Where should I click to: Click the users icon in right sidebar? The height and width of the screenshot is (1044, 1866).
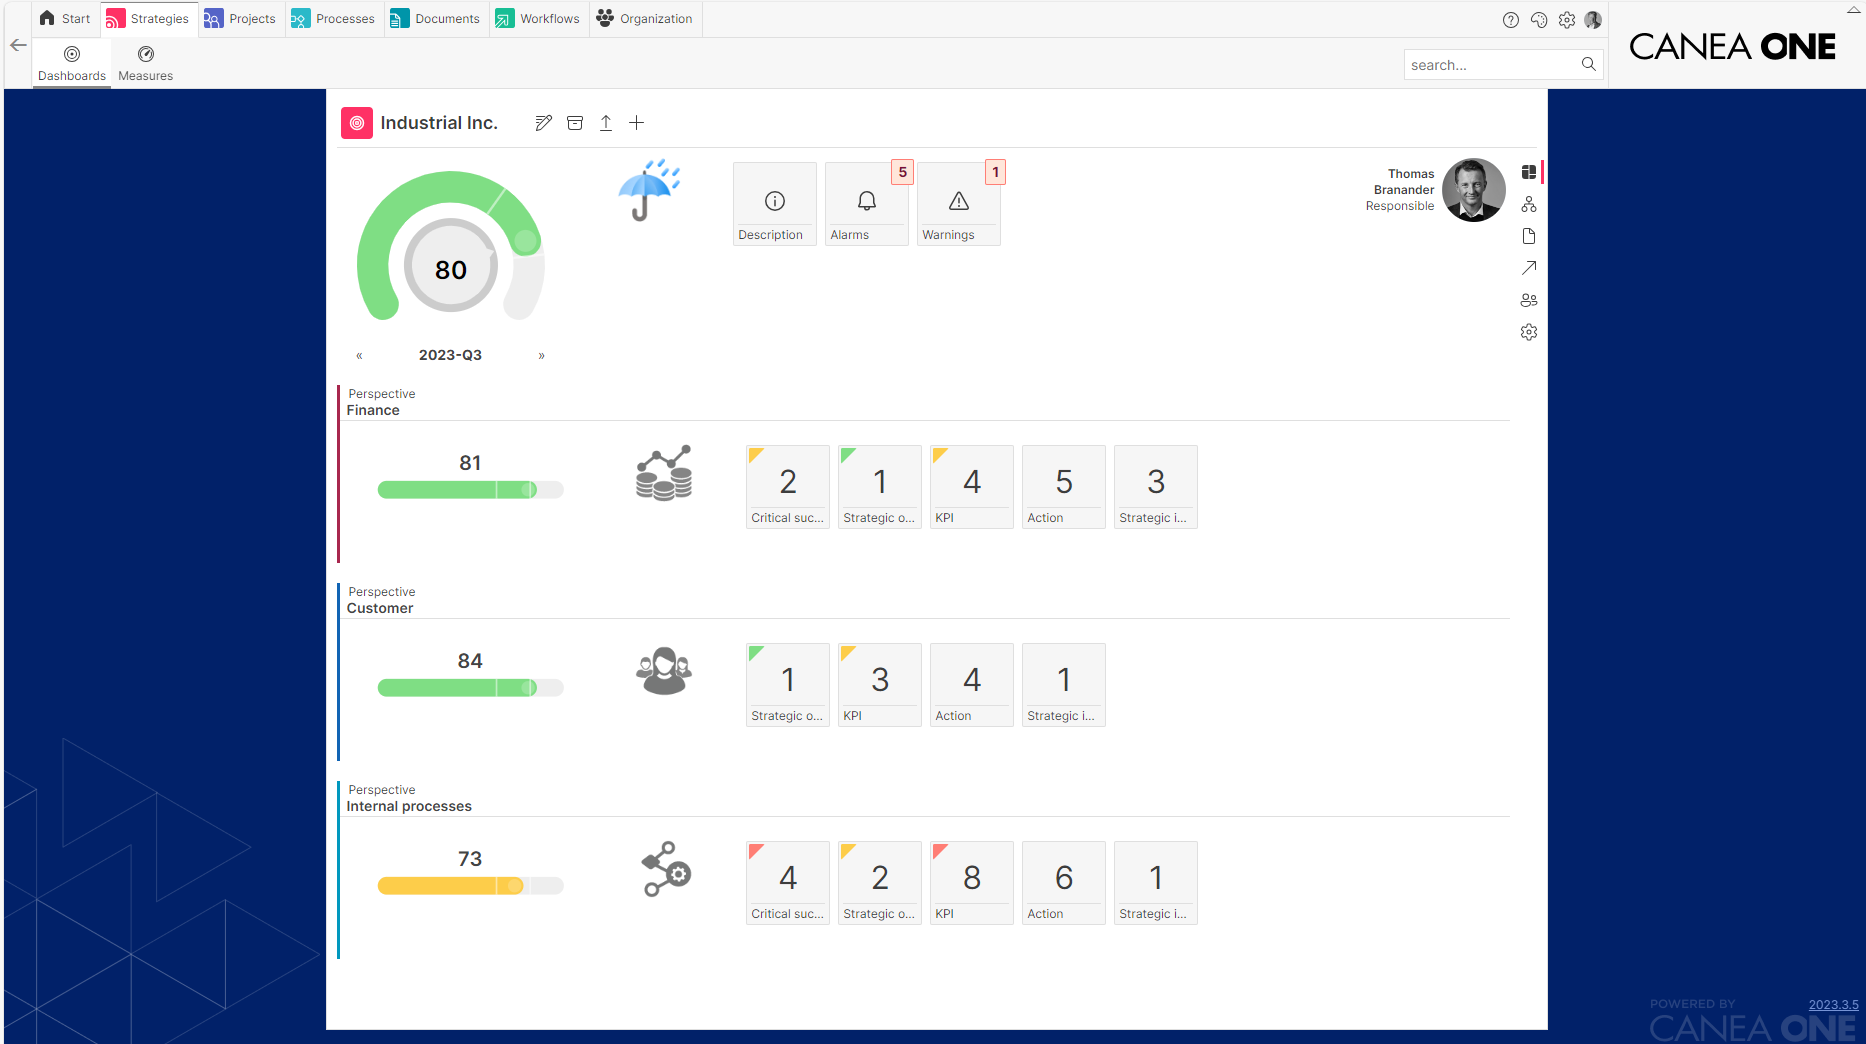tap(1529, 300)
